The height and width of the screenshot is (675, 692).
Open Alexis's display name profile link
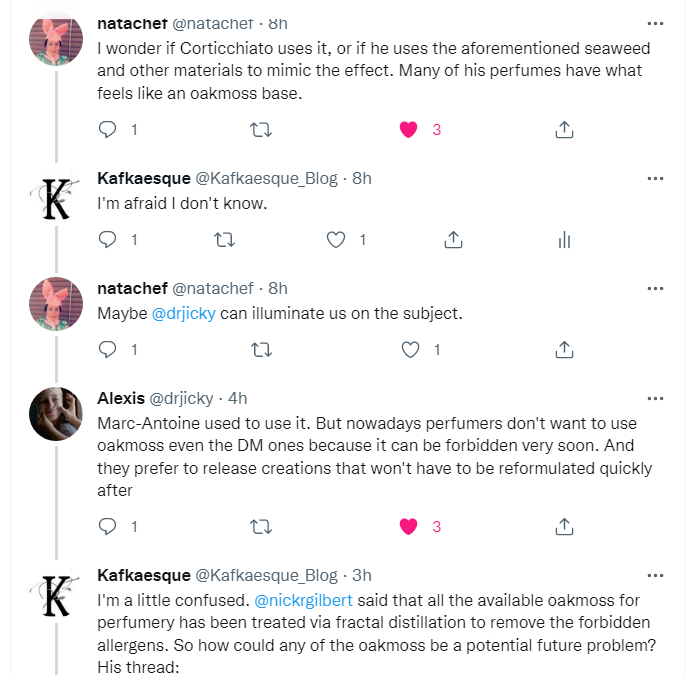(121, 398)
